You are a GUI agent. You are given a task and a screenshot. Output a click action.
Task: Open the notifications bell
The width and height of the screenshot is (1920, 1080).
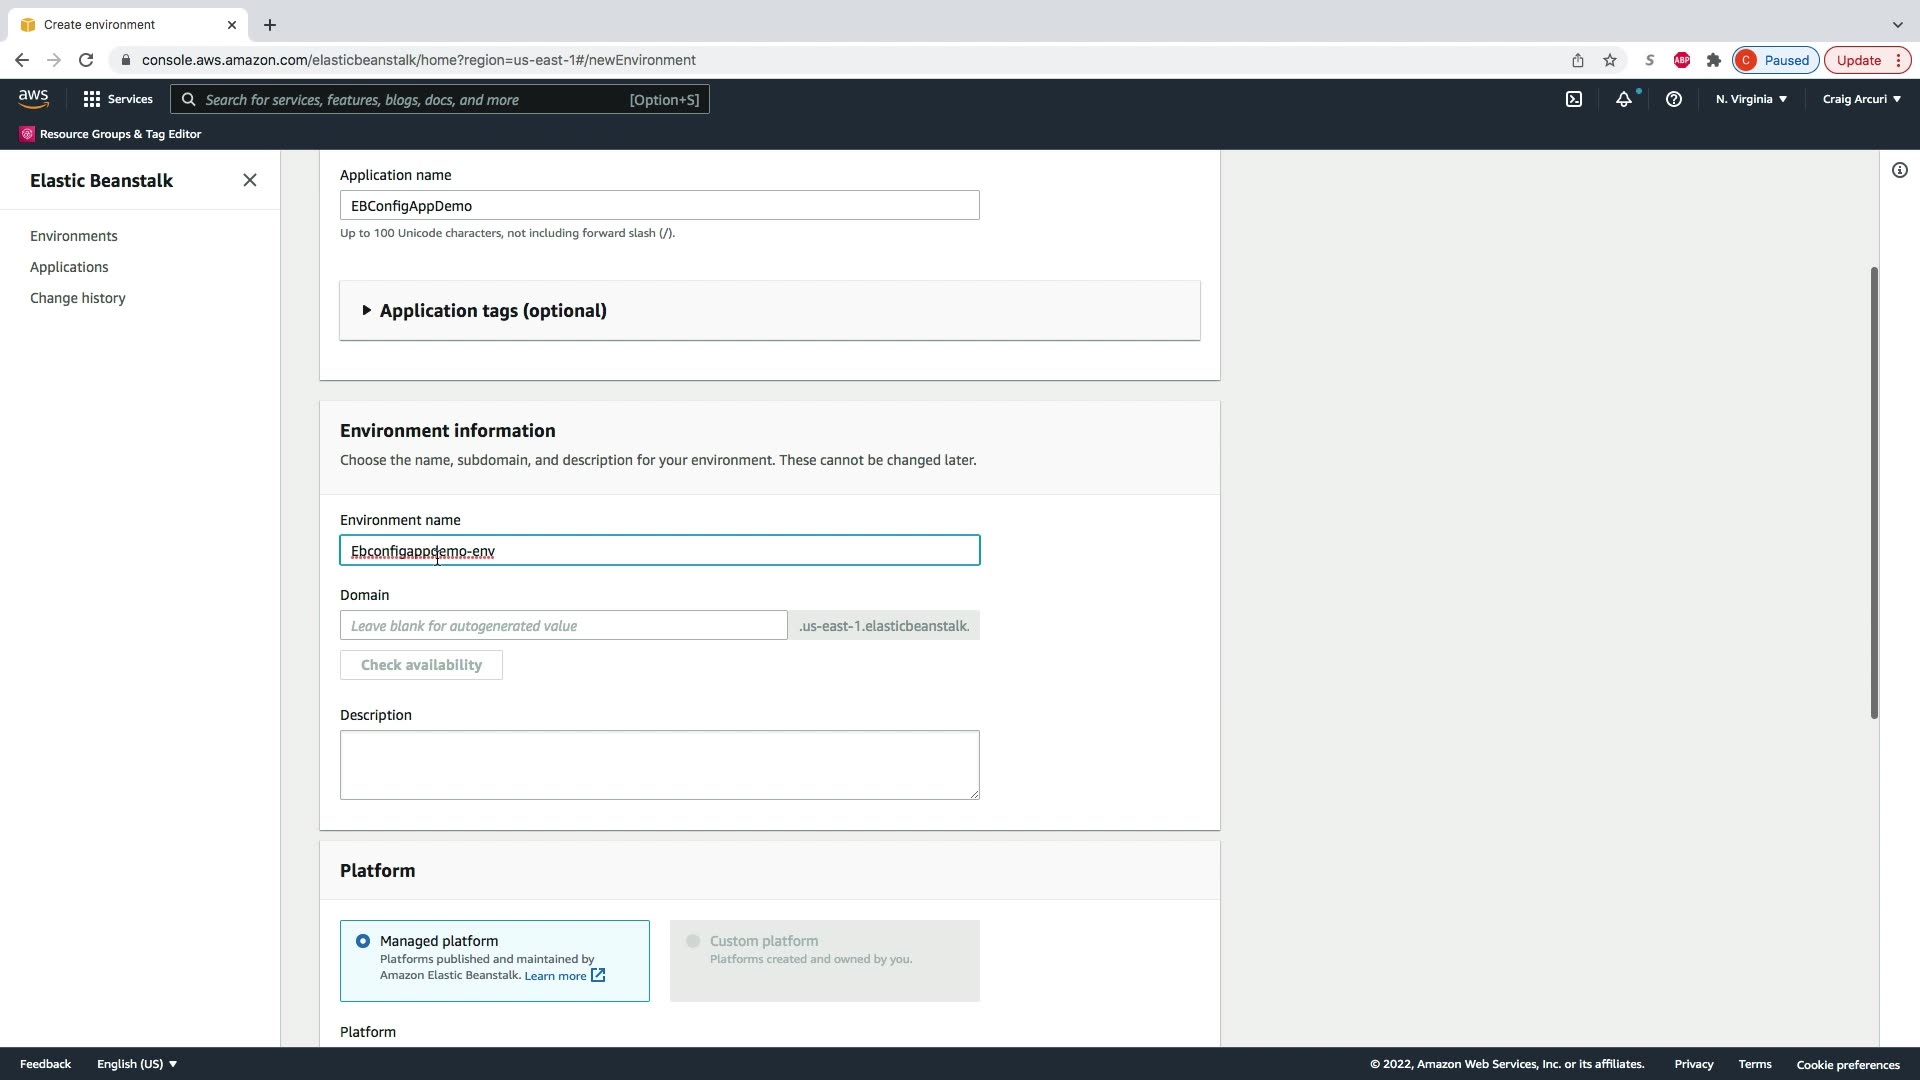pos(1624,99)
